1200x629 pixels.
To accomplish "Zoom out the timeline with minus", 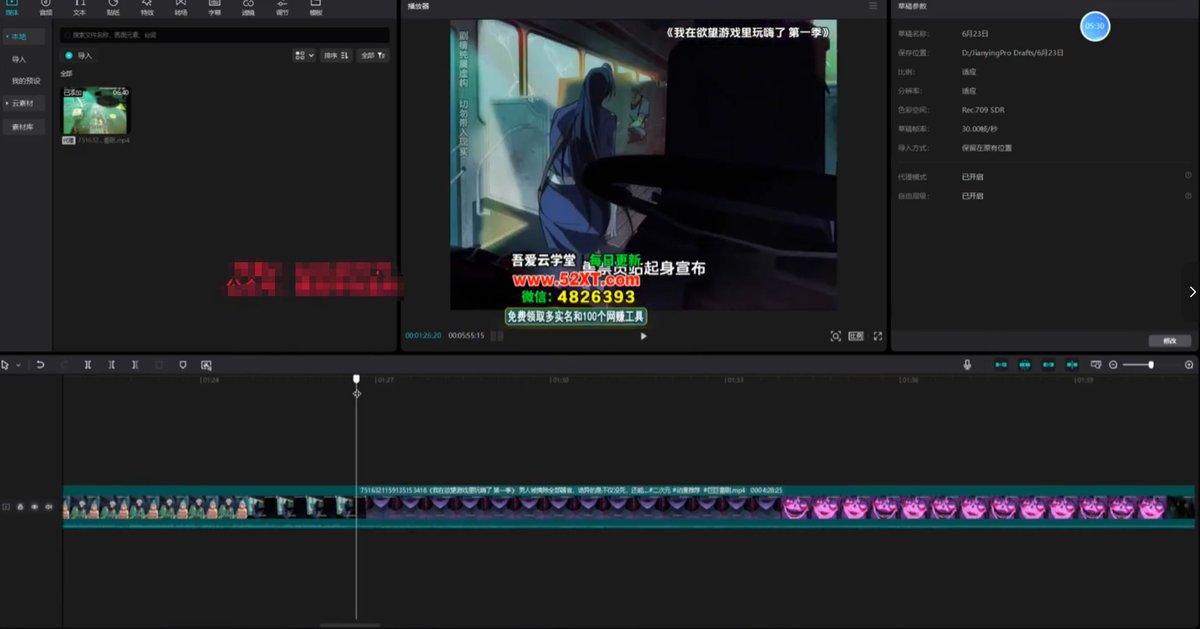I will point(1113,365).
